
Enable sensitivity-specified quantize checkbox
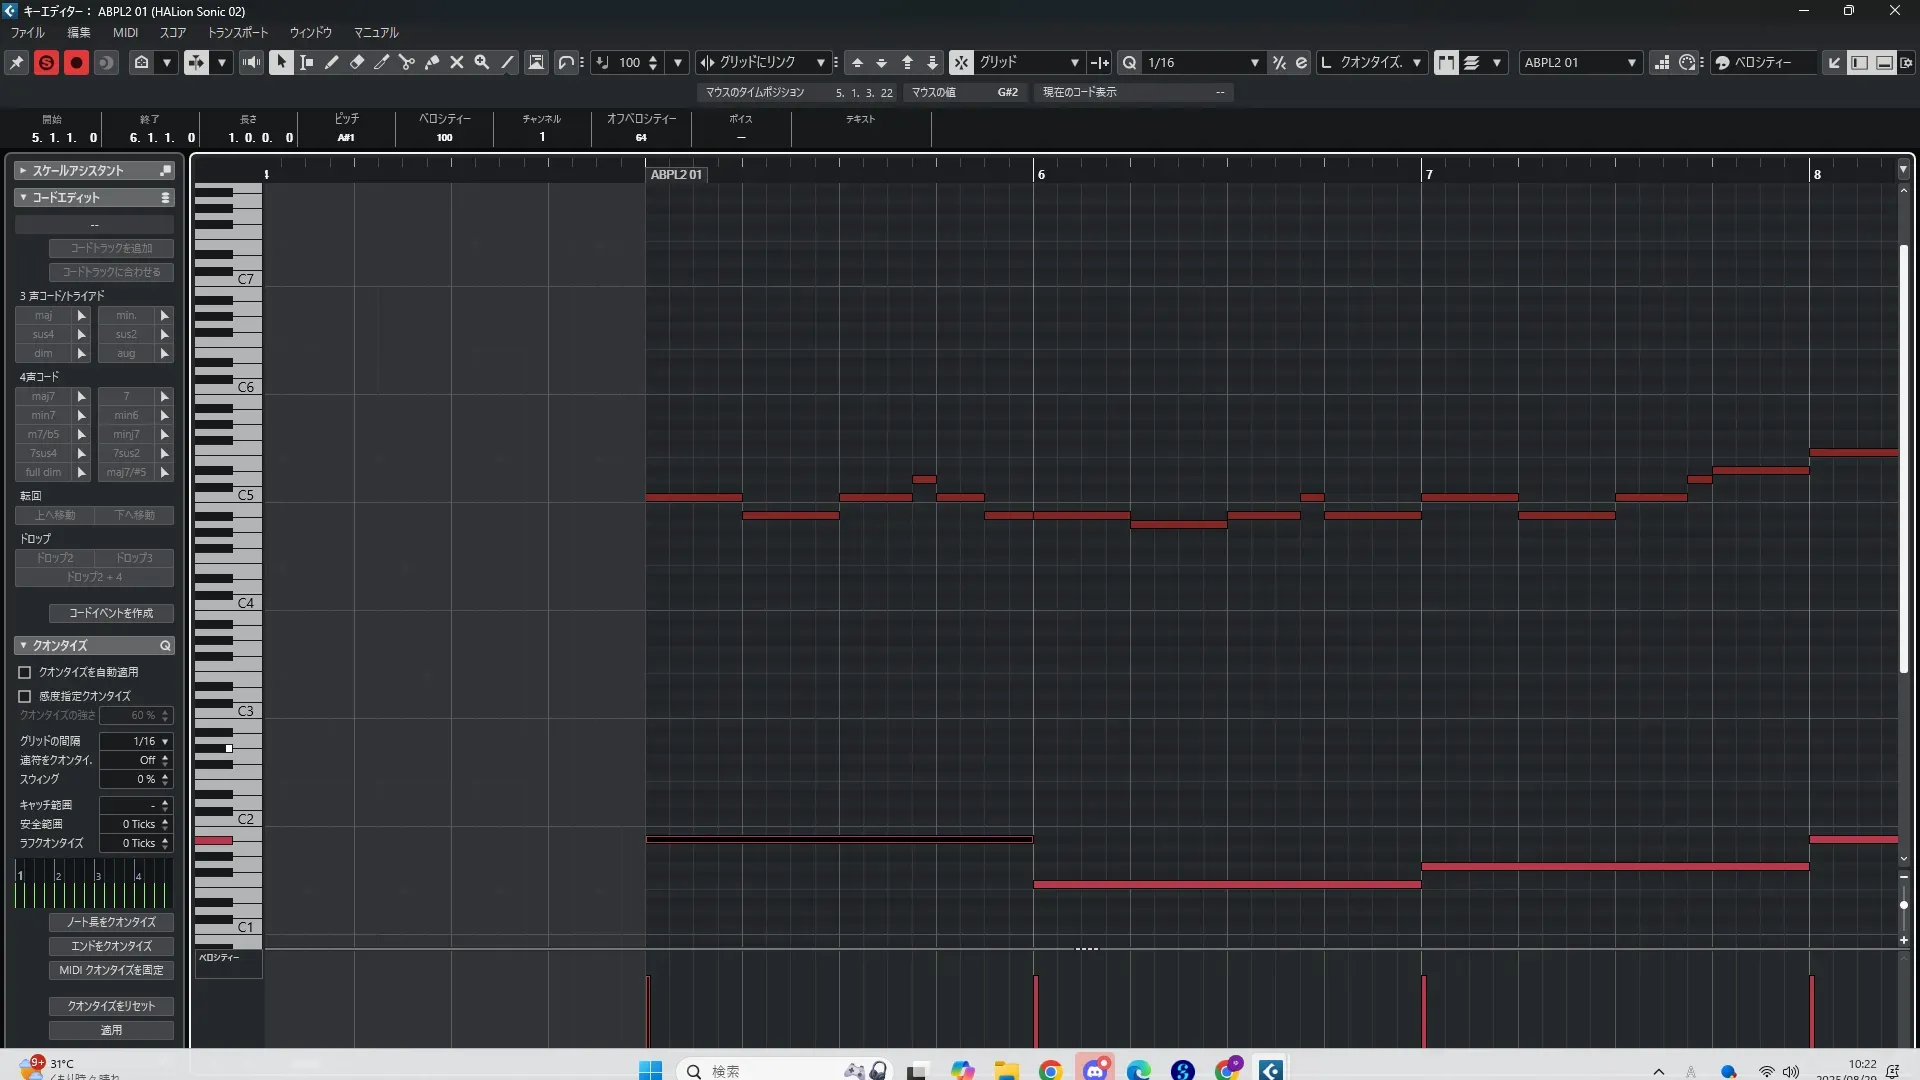[25, 696]
